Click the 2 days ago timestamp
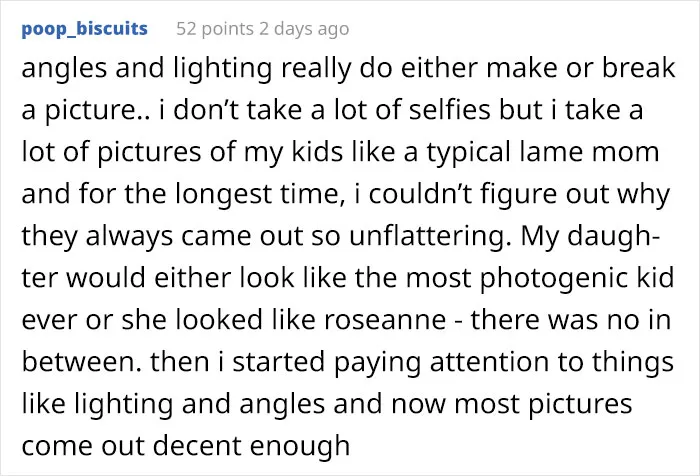 tap(304, 29)
